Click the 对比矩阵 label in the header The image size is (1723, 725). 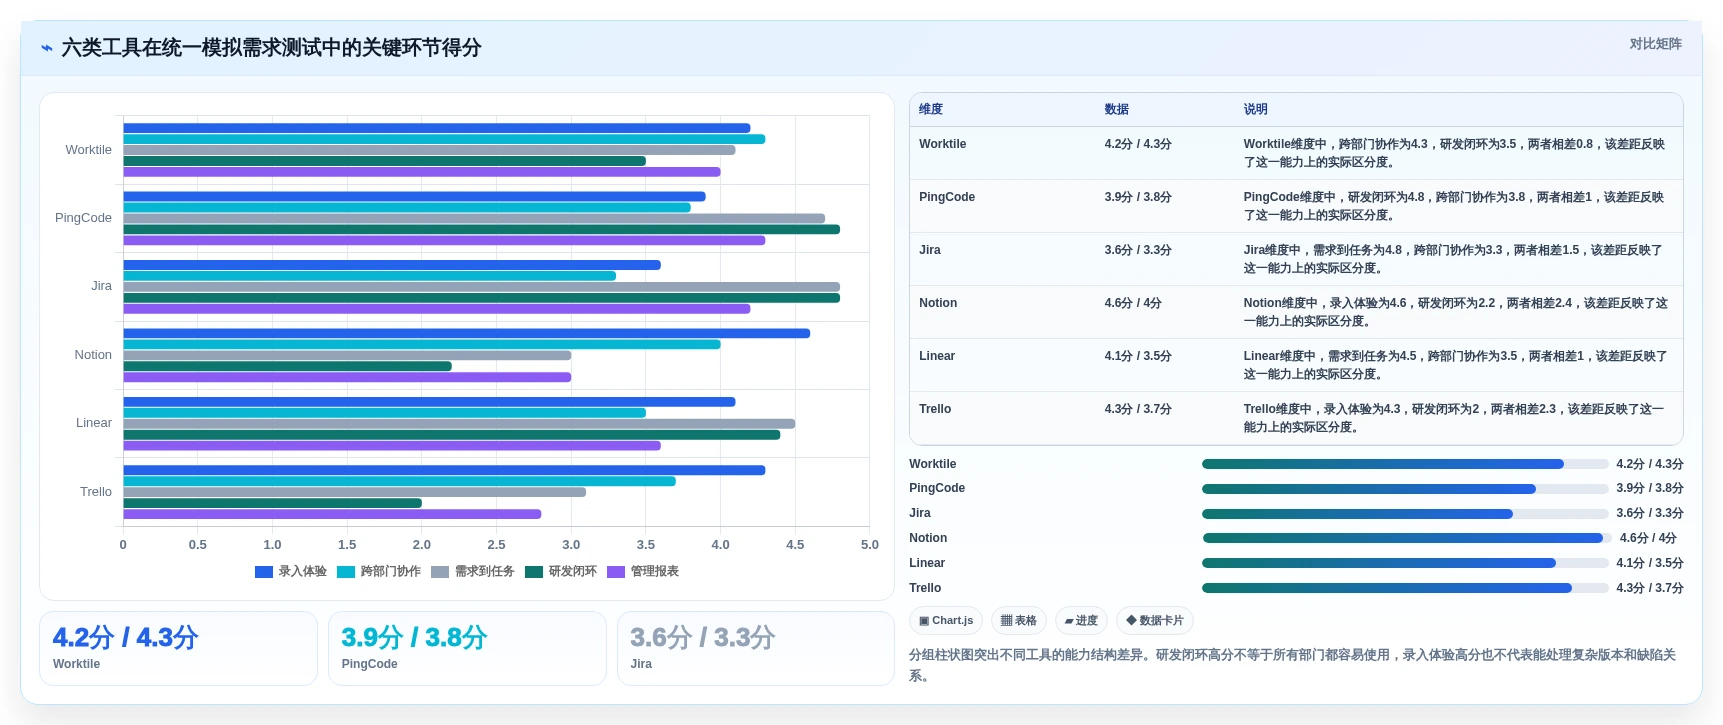1655,44
